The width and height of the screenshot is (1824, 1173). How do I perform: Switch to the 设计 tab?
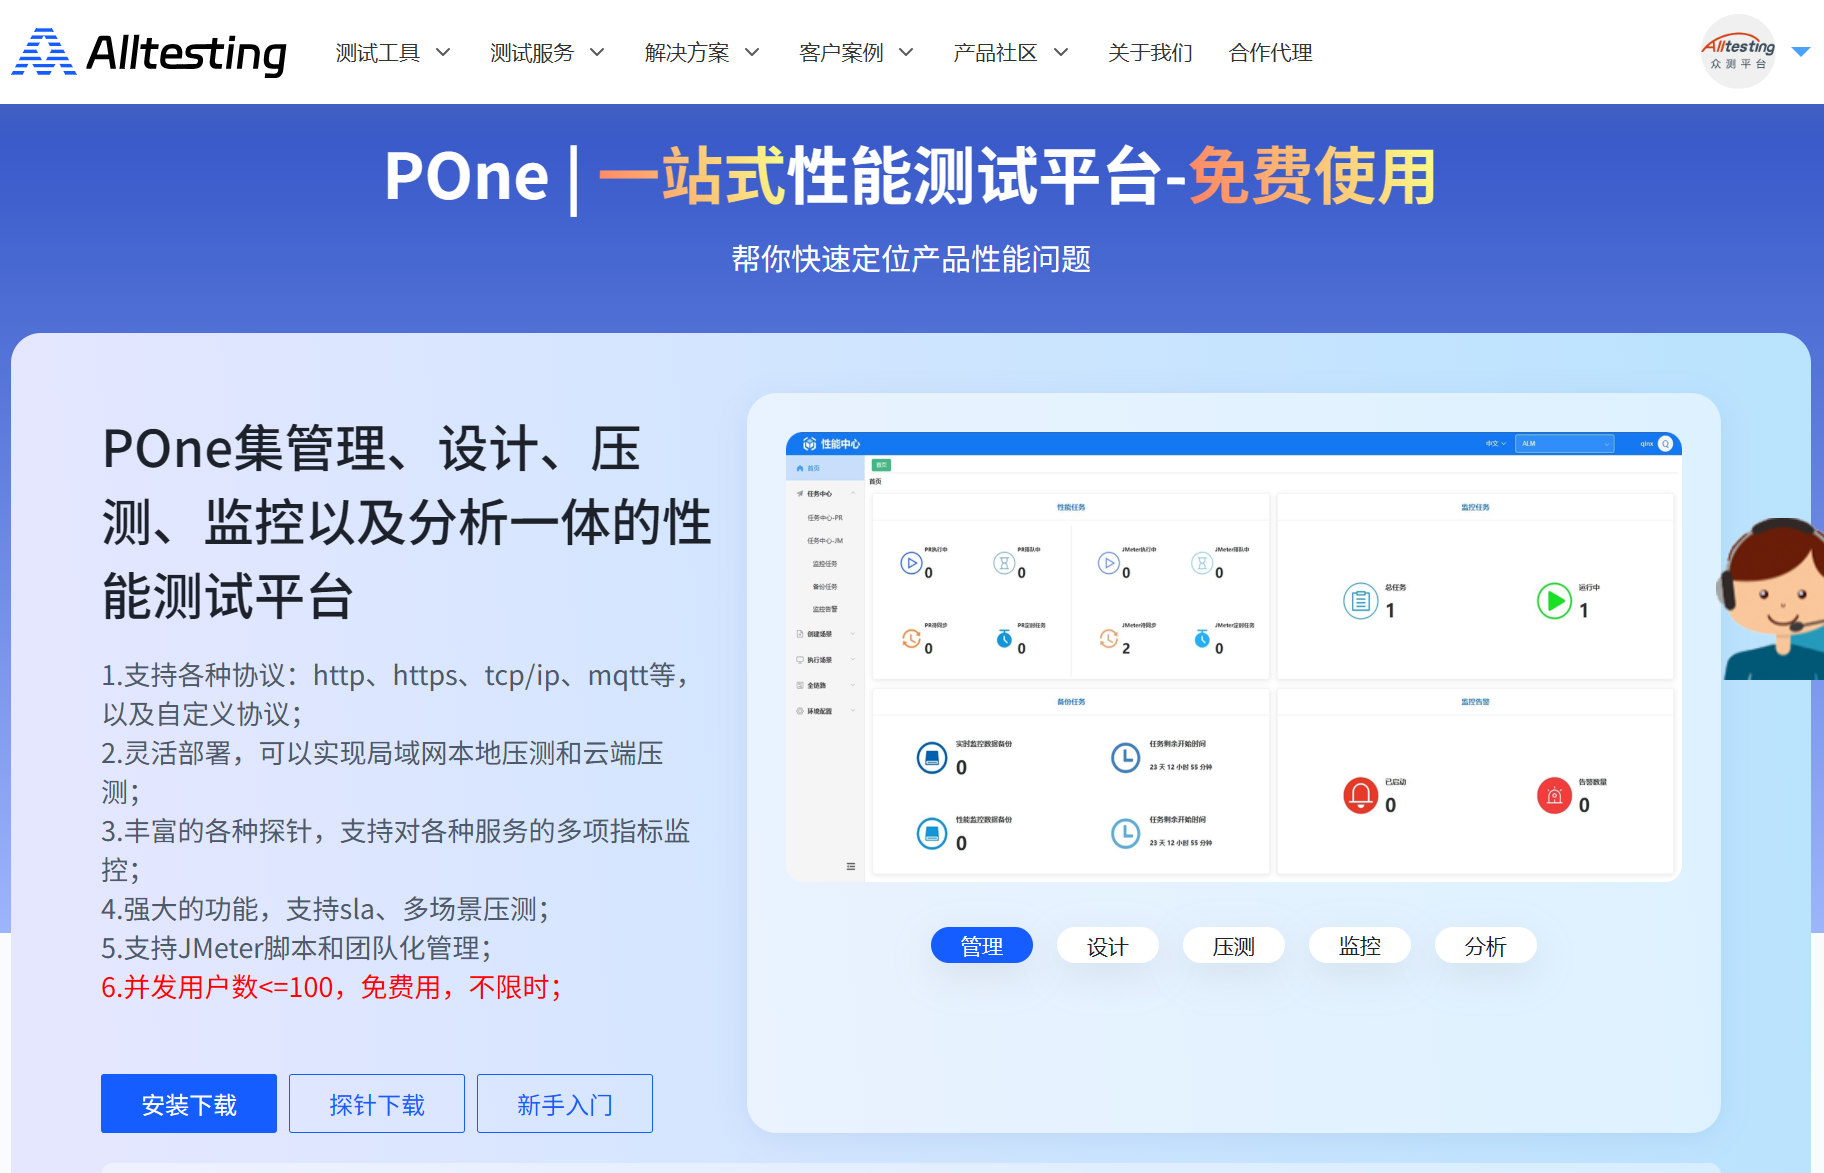pyautogui.click(x=1107, y=946)
